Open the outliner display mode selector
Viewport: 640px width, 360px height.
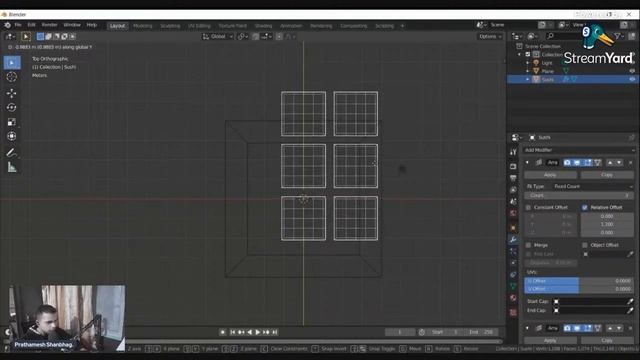point(517,37)
